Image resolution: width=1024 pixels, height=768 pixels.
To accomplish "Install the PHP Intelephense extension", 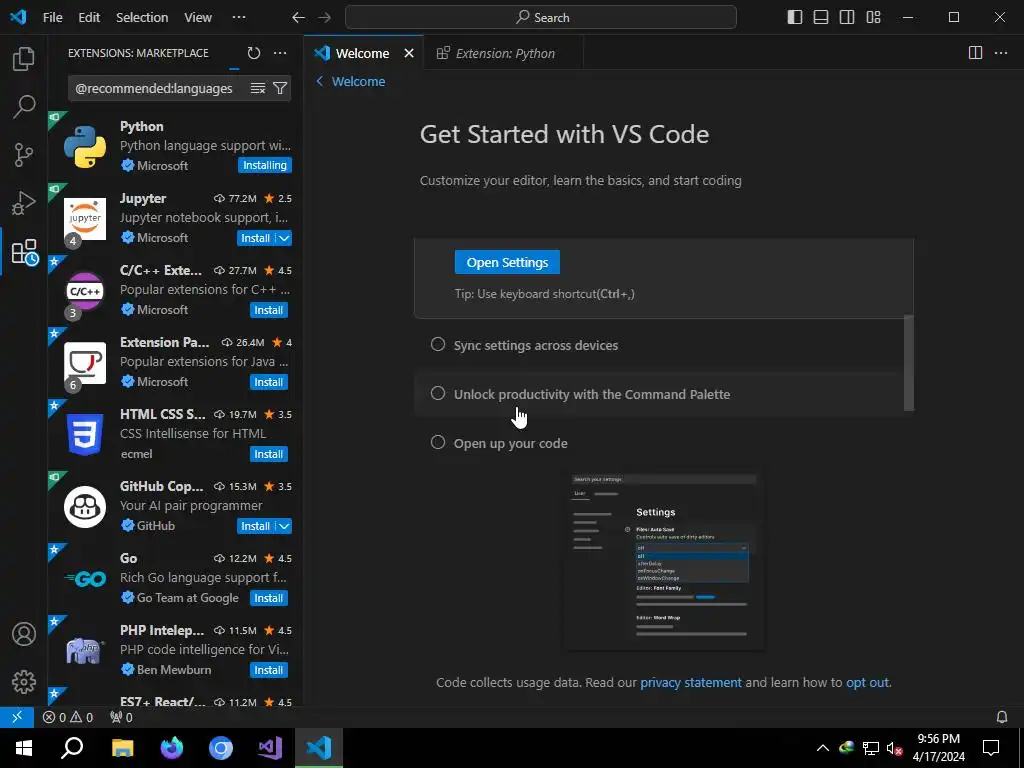I will coord(268,670).
